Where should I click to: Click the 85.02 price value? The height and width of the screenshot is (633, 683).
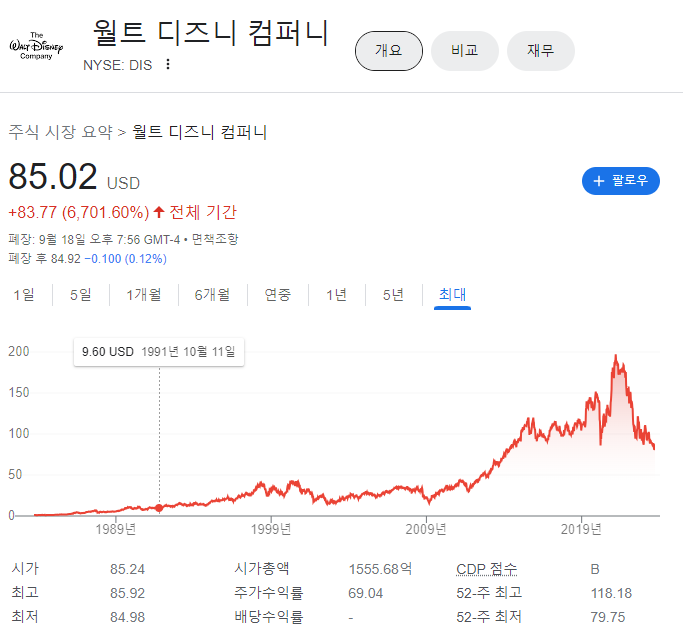53,176
